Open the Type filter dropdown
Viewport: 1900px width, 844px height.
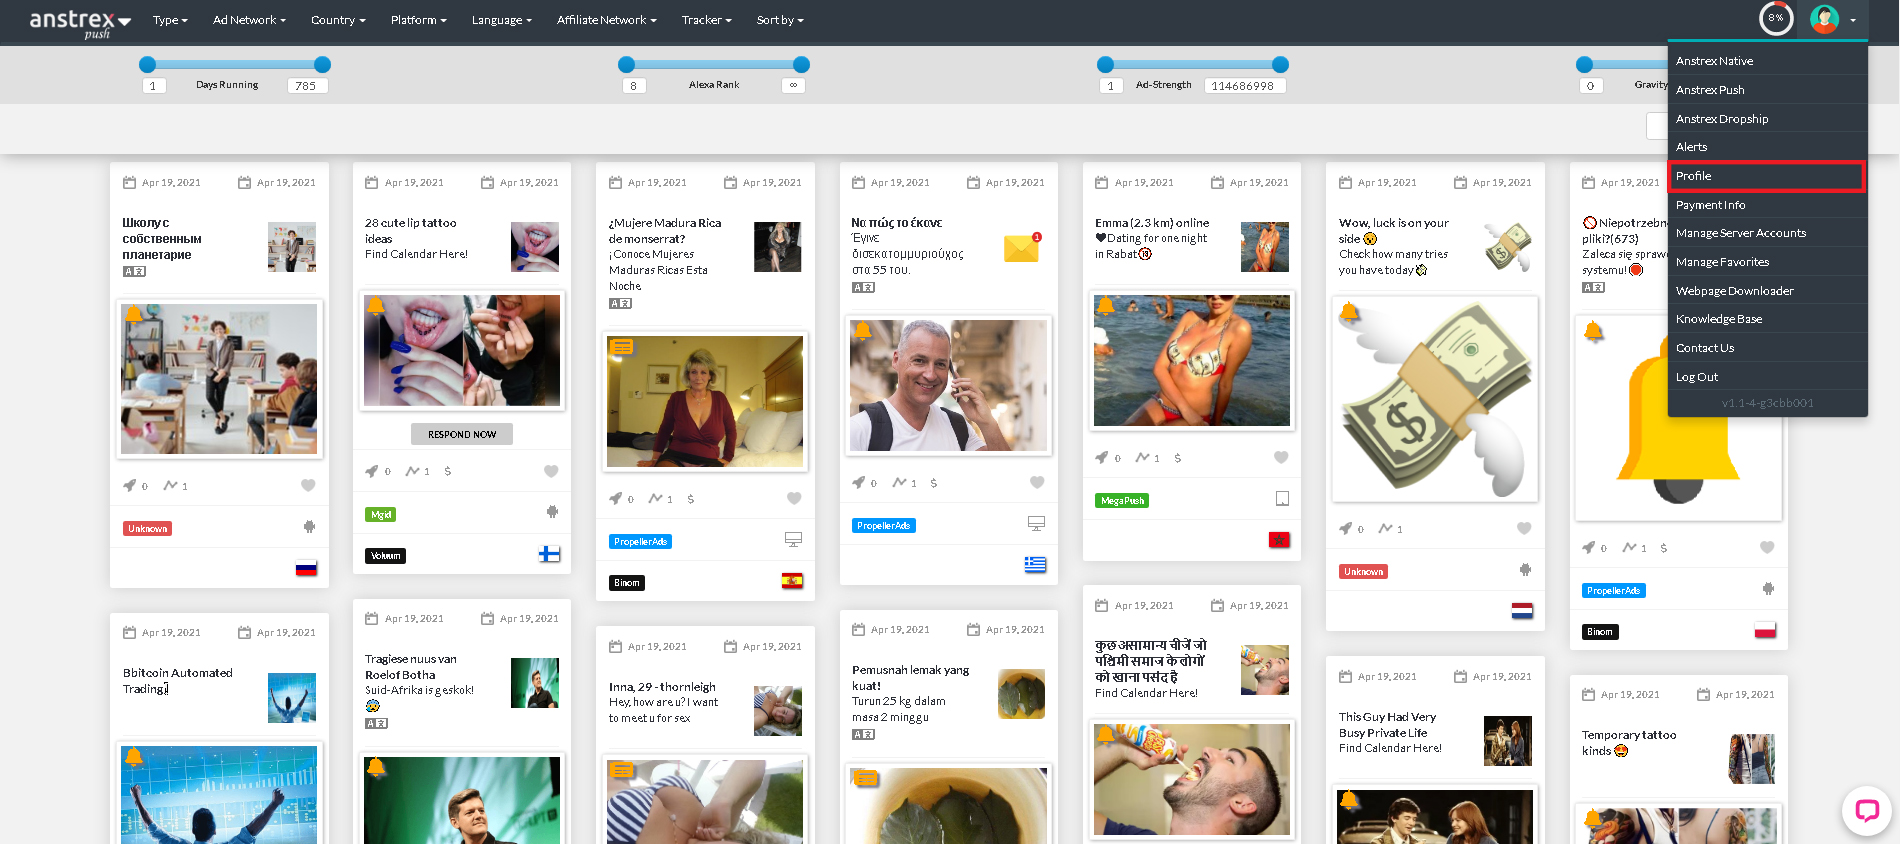pos(170,20)
